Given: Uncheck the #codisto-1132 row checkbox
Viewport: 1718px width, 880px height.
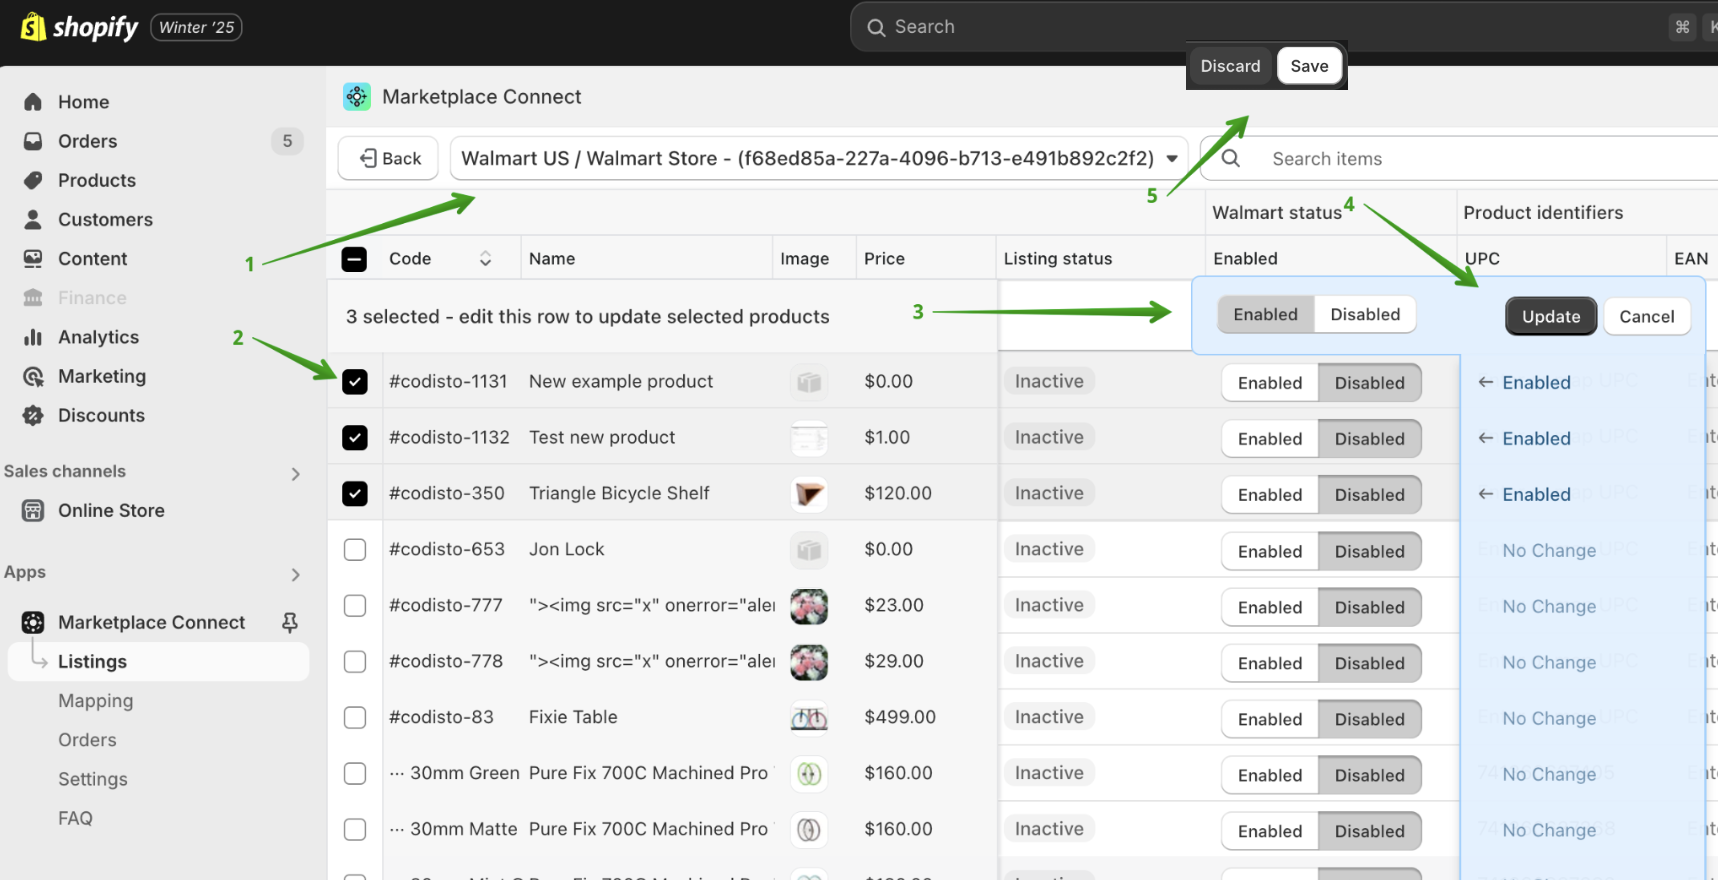Looking at the screenshot, I should [x=355, y=438].
